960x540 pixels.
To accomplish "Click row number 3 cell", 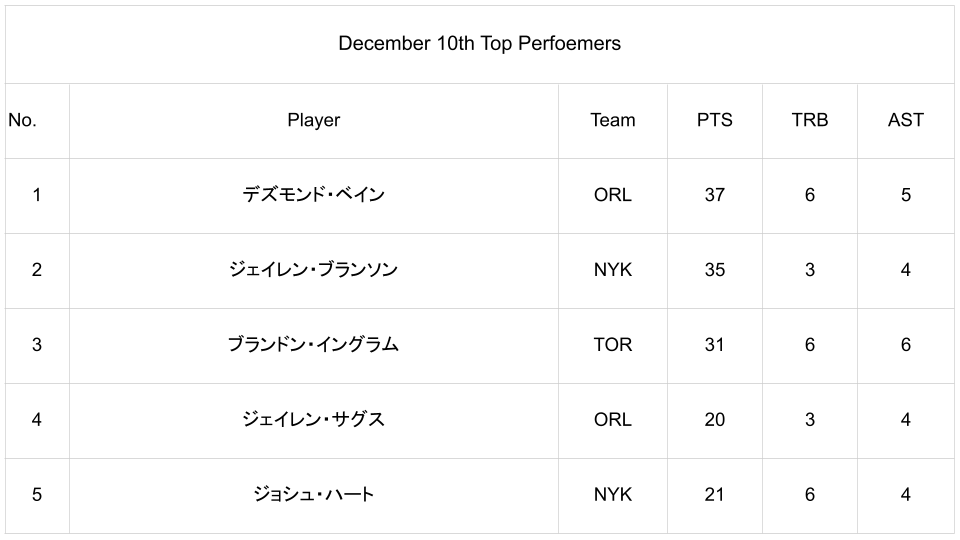I will point(37,345).
